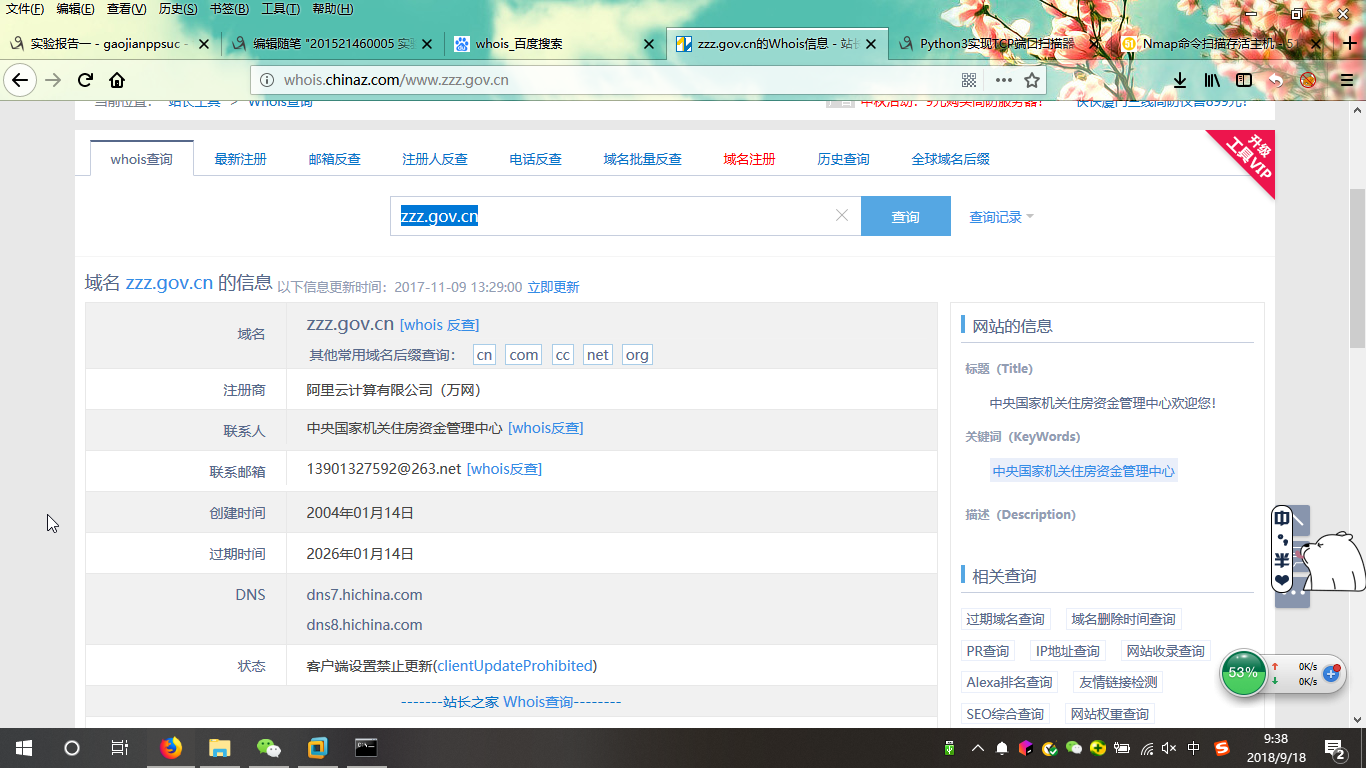Open WeChat from the taskbar
Screen dimensions: 1366x768
(268, 747)
